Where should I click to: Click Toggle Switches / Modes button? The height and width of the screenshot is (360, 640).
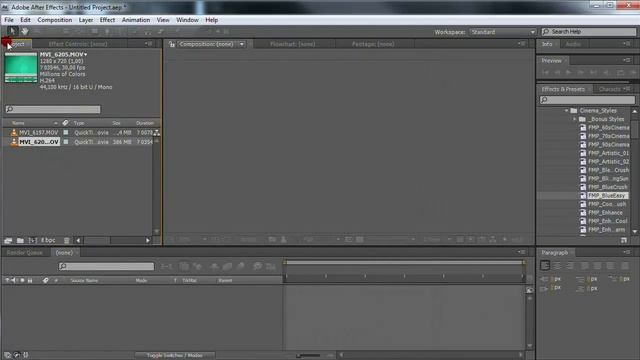[x=175, y=356]
